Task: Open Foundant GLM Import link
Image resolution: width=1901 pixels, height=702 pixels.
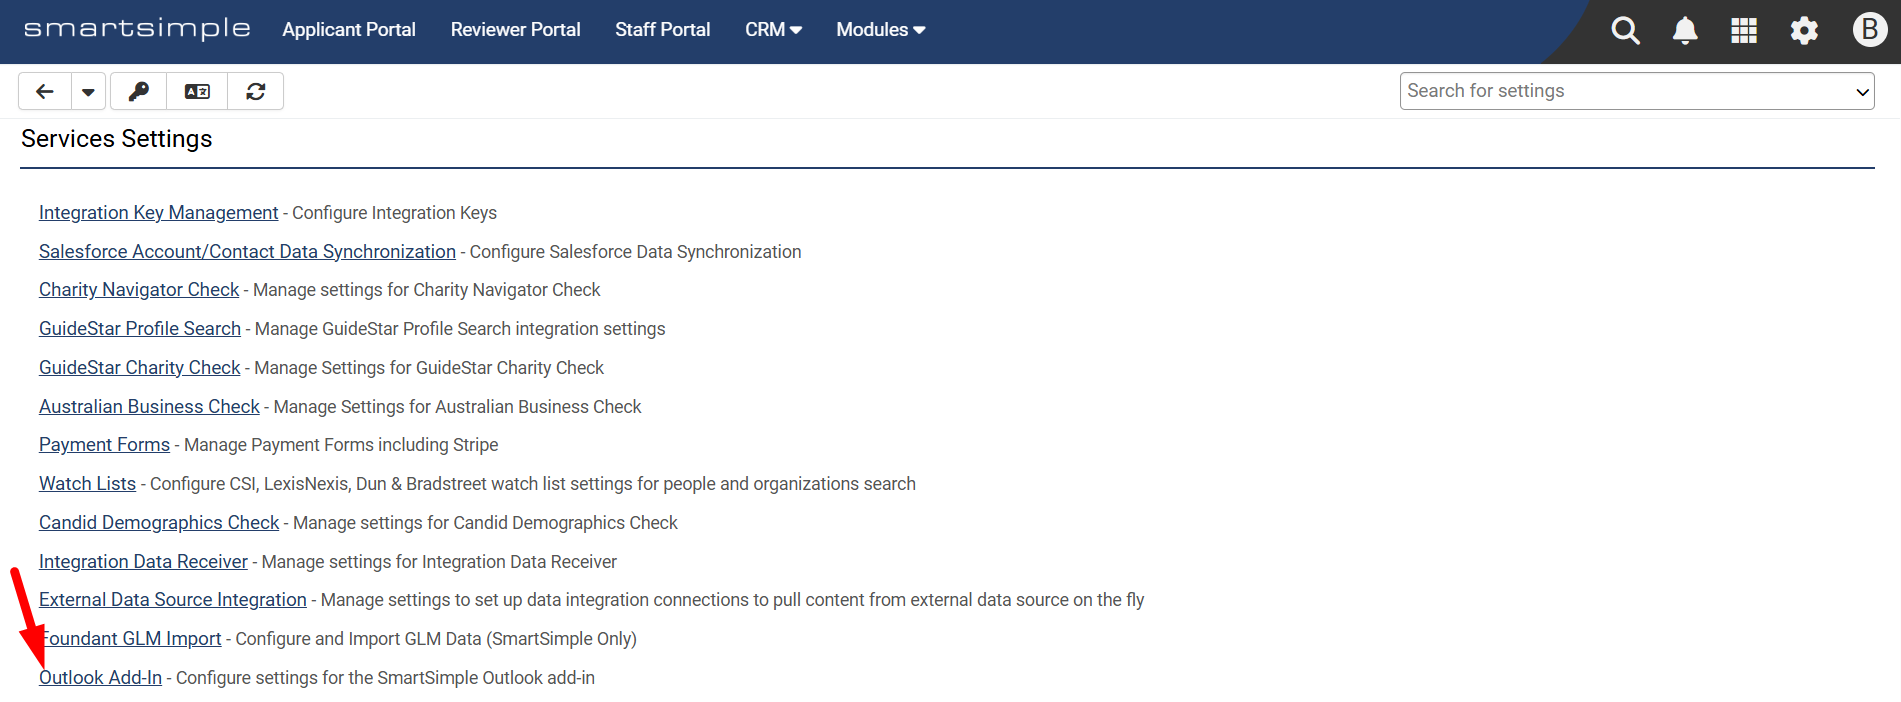Action: [x=130, y=639]
